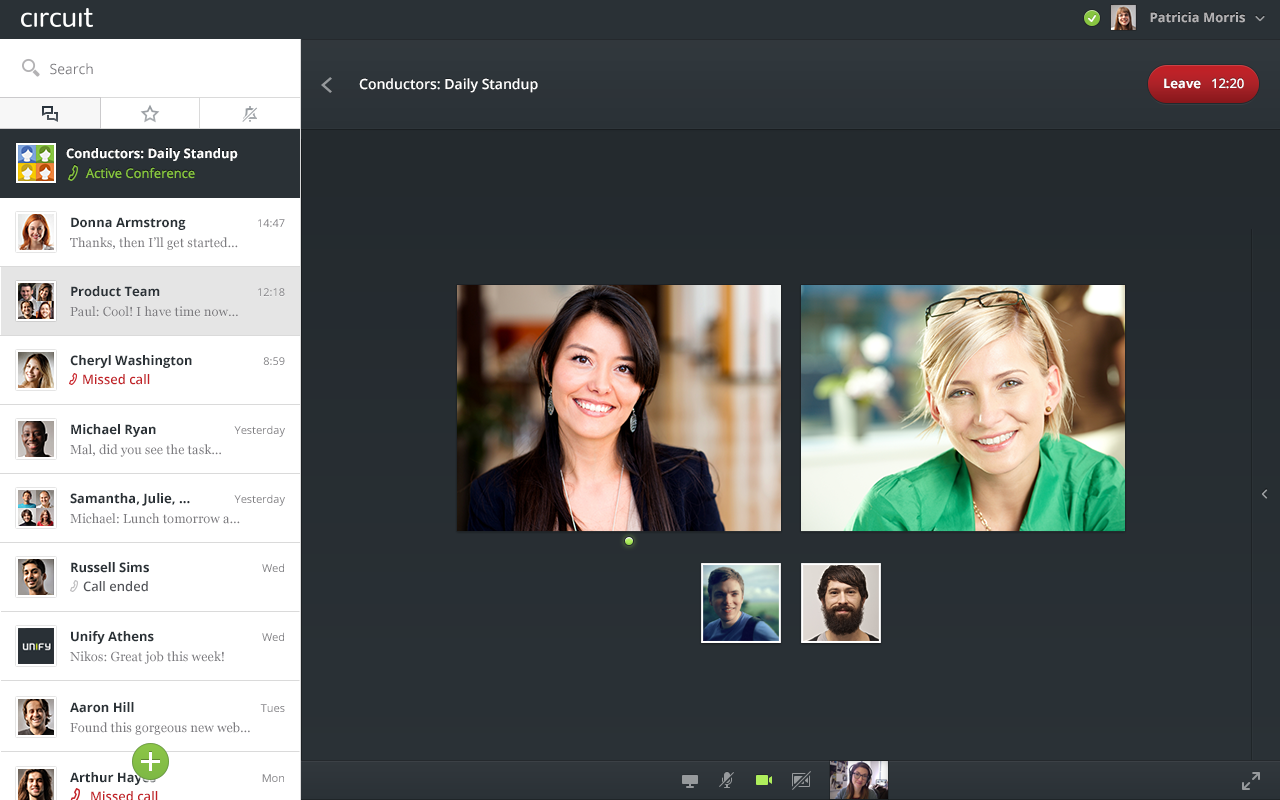Leave the conference call

[1203, 84]
